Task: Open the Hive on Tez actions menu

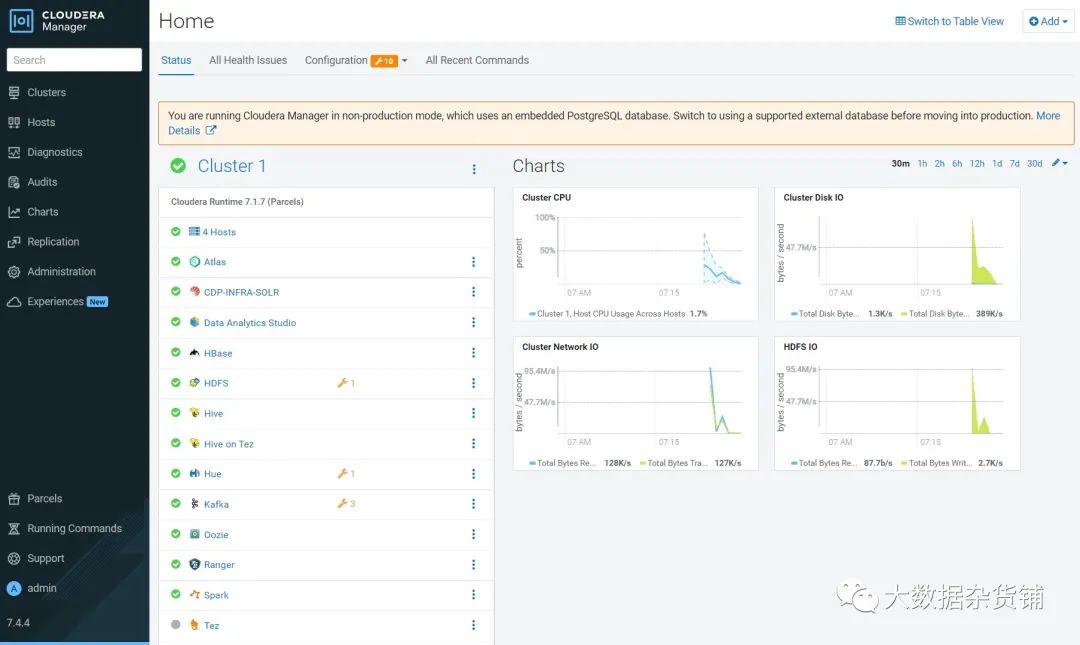Action: (473, 444)
